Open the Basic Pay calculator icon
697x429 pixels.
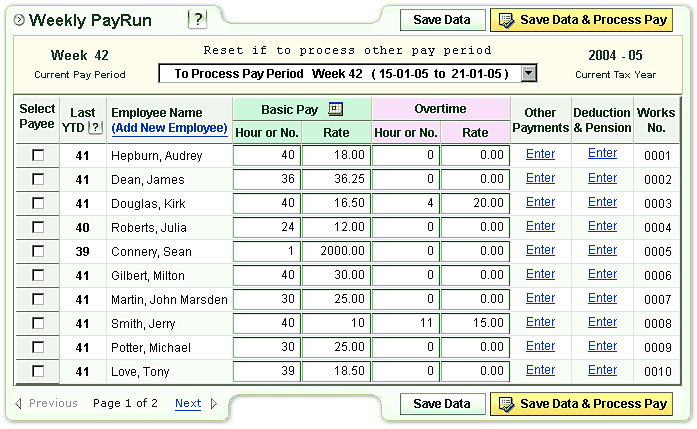click(x=335, y=109)
